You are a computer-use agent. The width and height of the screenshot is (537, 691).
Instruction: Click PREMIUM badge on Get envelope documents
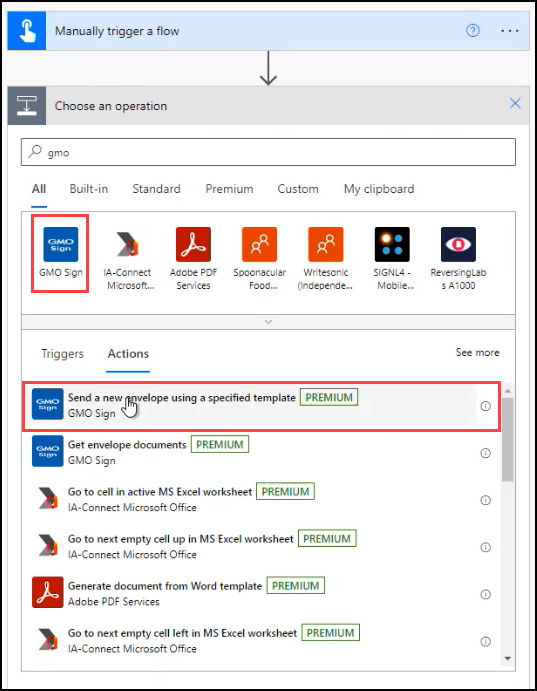click(220, 444)
